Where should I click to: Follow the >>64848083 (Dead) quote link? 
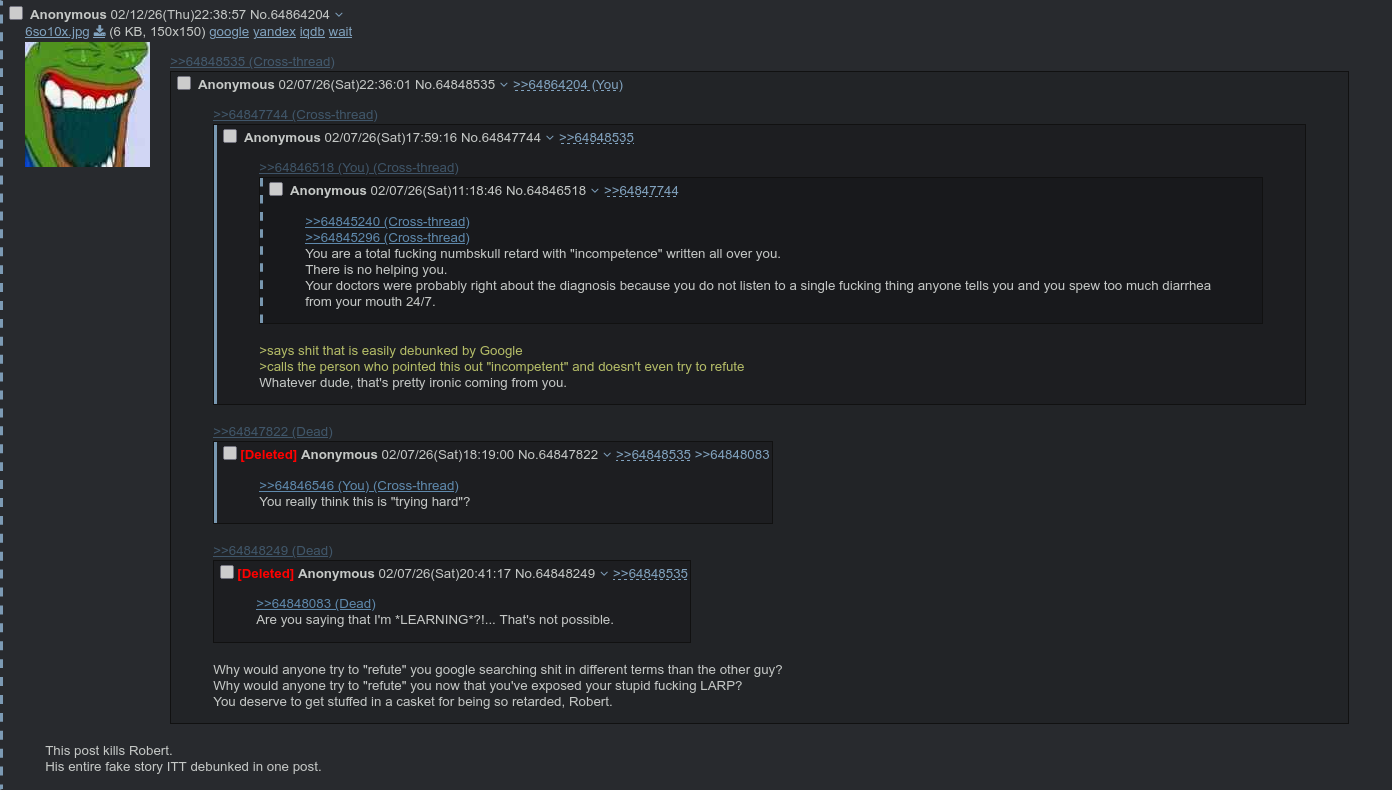click(316, 604)
